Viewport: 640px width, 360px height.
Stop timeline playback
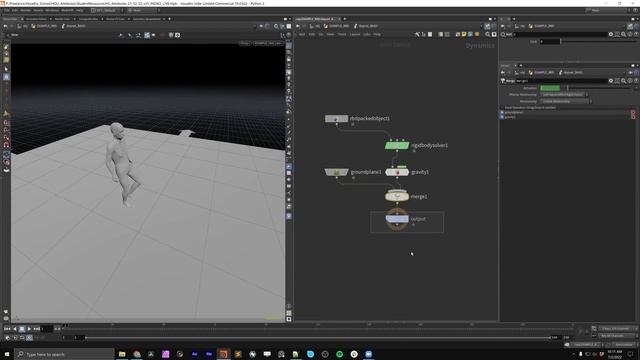[x=22, y=329]
